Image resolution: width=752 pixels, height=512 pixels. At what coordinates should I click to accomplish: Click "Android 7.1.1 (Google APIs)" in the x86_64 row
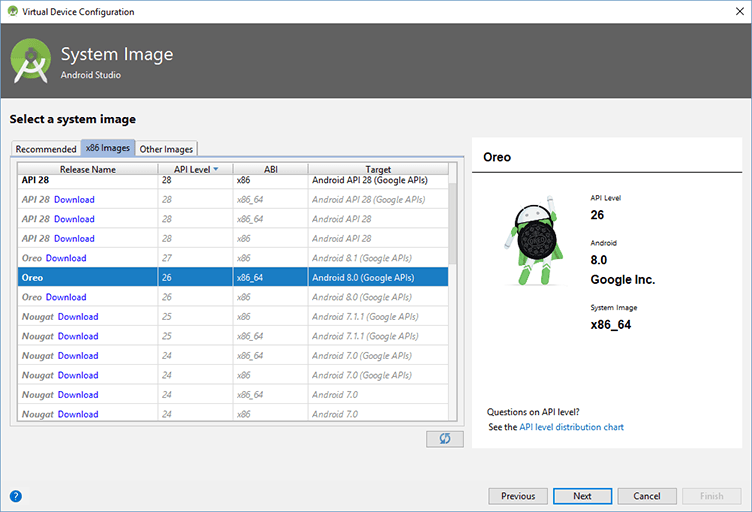[x=365, y=337]
